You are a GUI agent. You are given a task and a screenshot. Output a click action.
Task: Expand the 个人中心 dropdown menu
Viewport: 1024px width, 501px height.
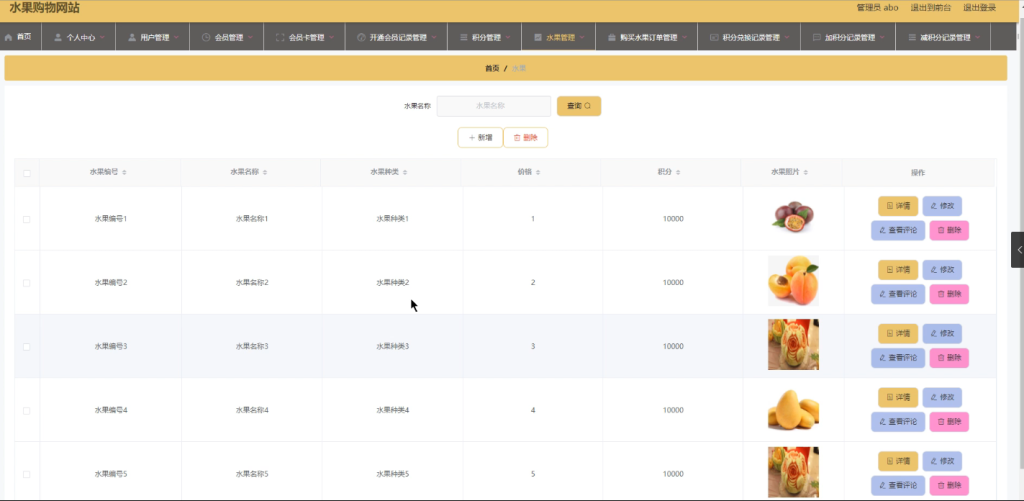click(78, 37)
